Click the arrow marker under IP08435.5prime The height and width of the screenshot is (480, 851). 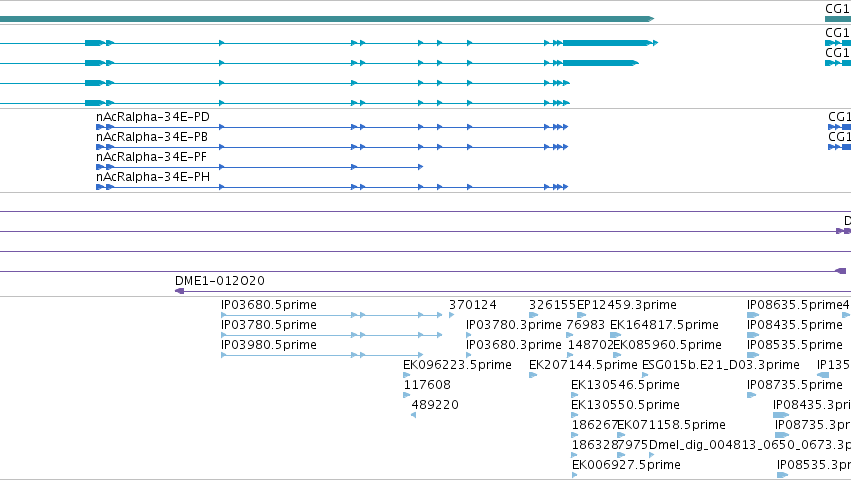click(753, 335)
